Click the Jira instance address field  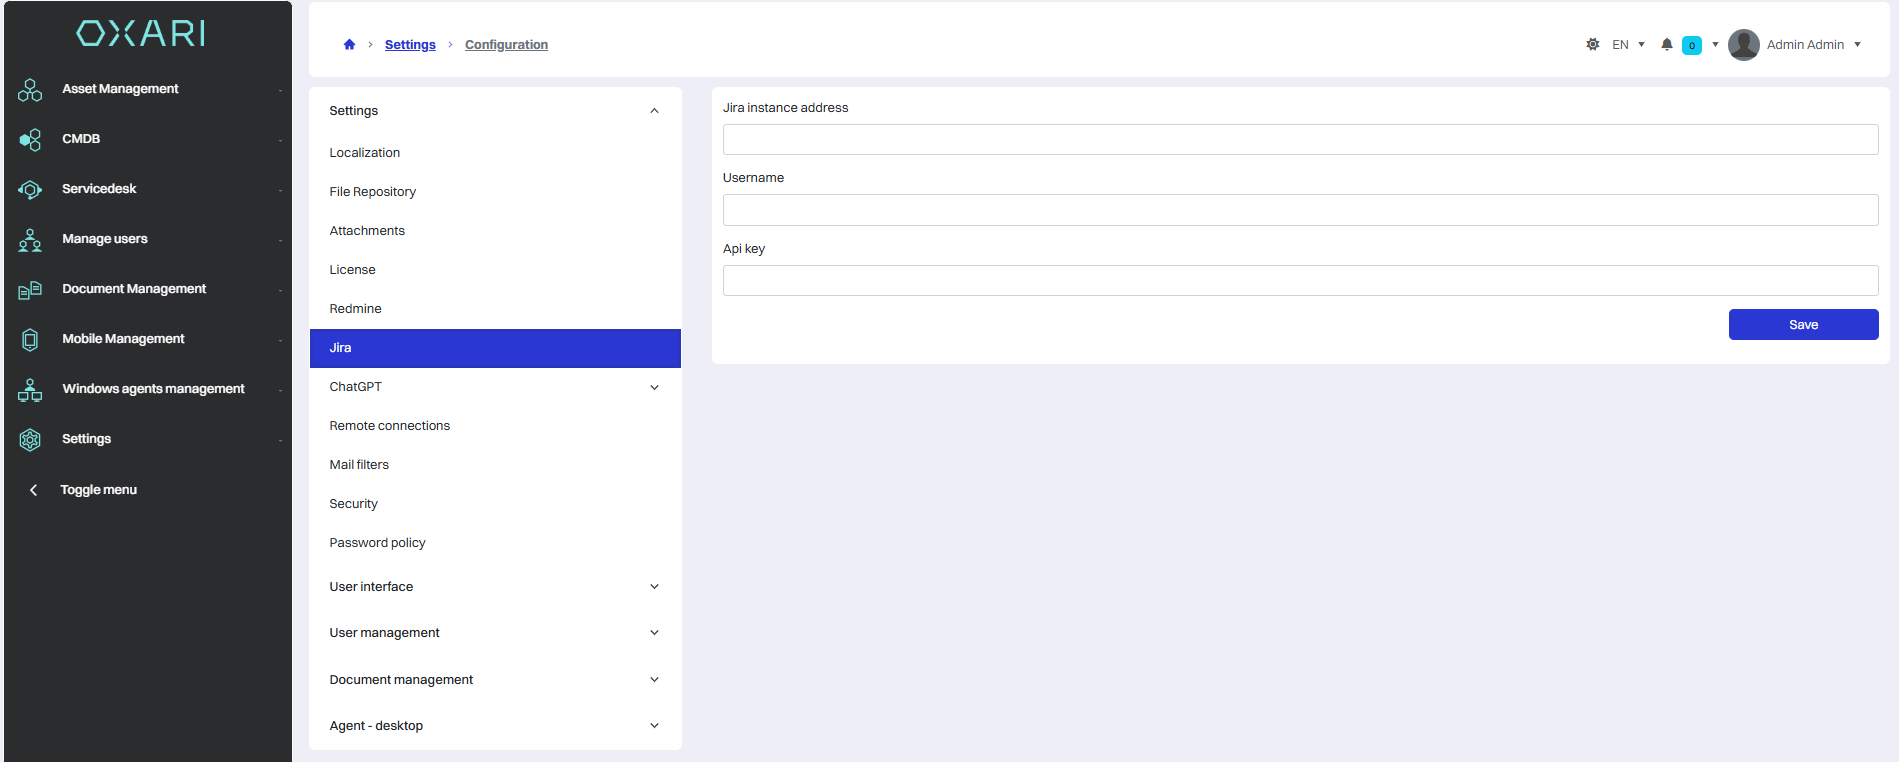click(1300, 140)
